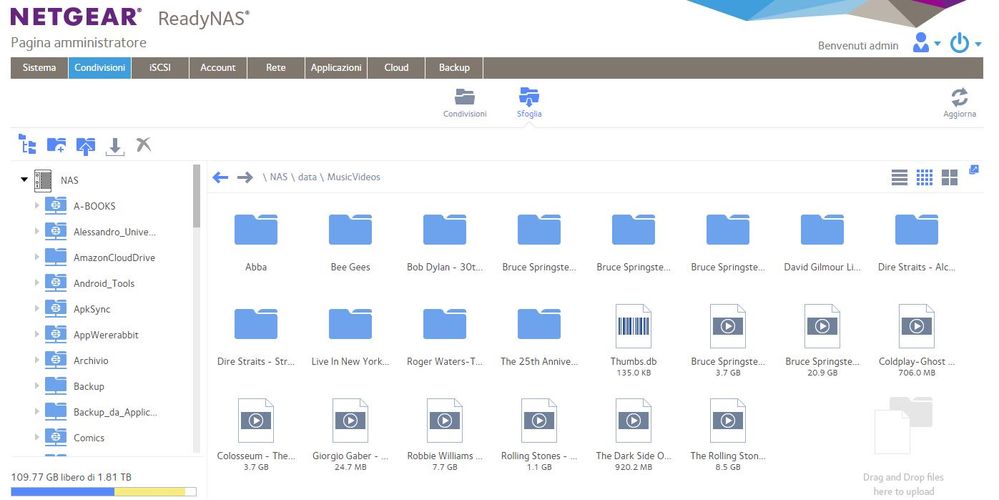Collapse the NAS tree root

24,180
